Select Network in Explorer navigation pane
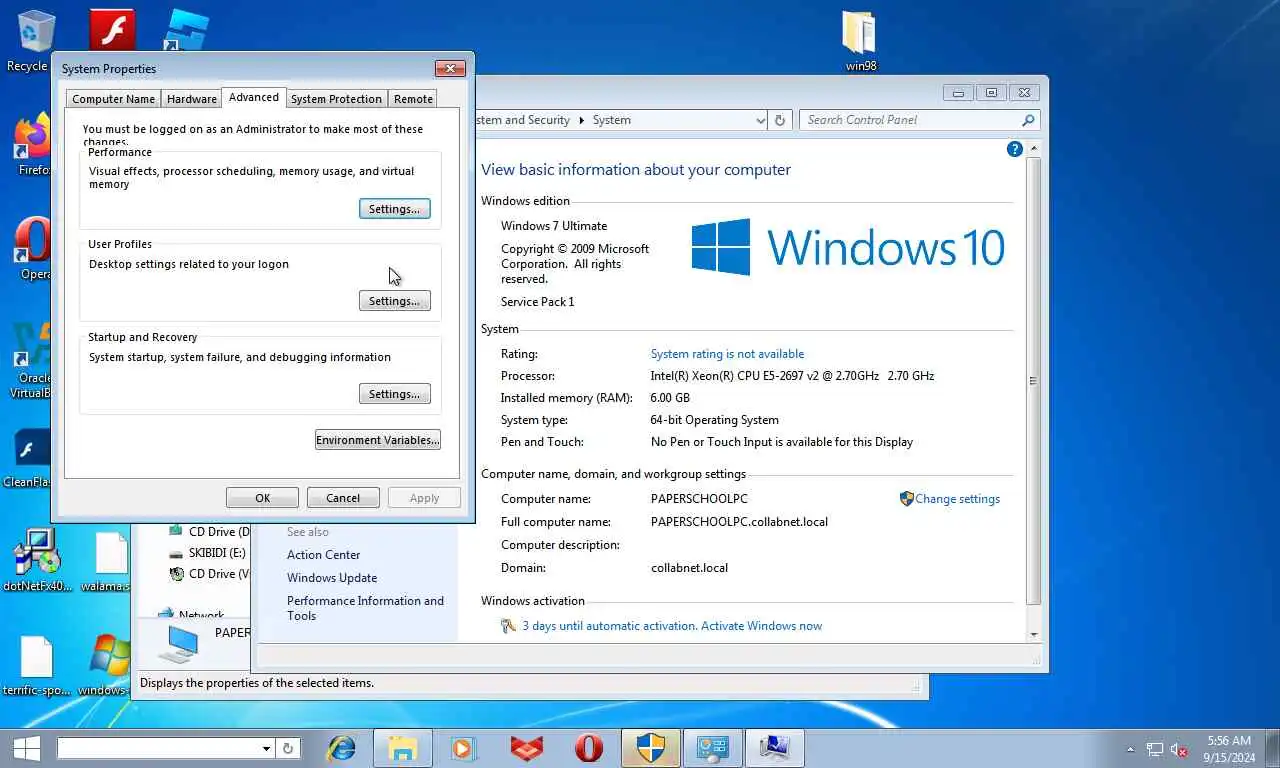Screen dimensions: 1280x768 tap(192, 615)
